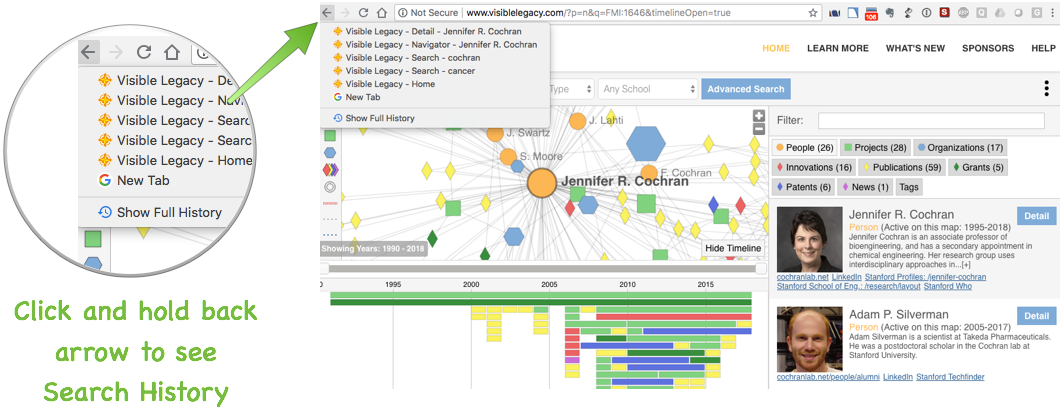Toggle the Patents (6) filter
Image resolution: width=1062 pixels, height=418 pixels.
803,187
